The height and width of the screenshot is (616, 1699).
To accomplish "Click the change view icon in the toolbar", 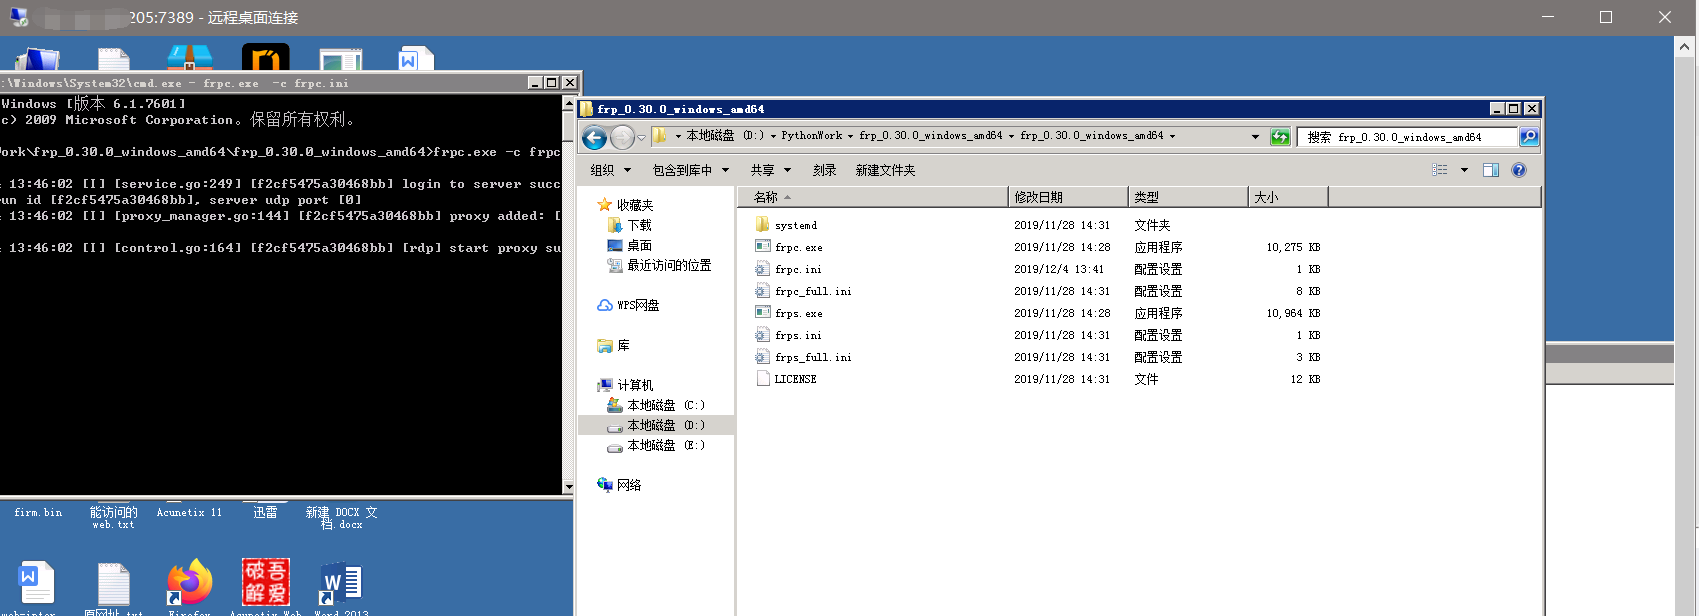I will (x=1440, y=170).
